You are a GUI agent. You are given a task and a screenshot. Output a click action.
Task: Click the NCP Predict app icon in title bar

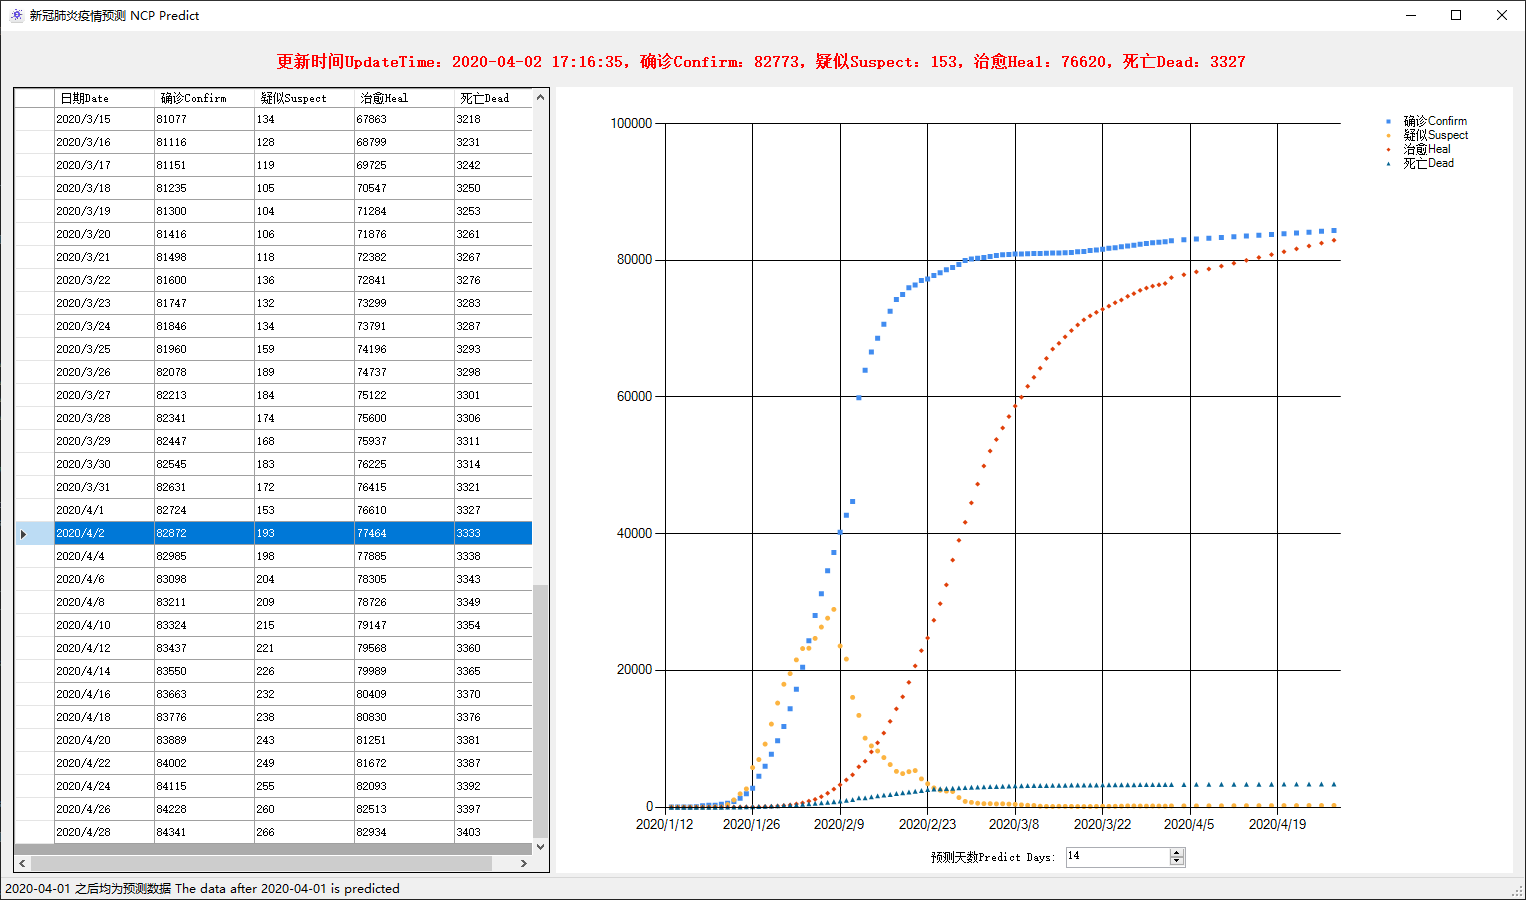pos(16,15)
